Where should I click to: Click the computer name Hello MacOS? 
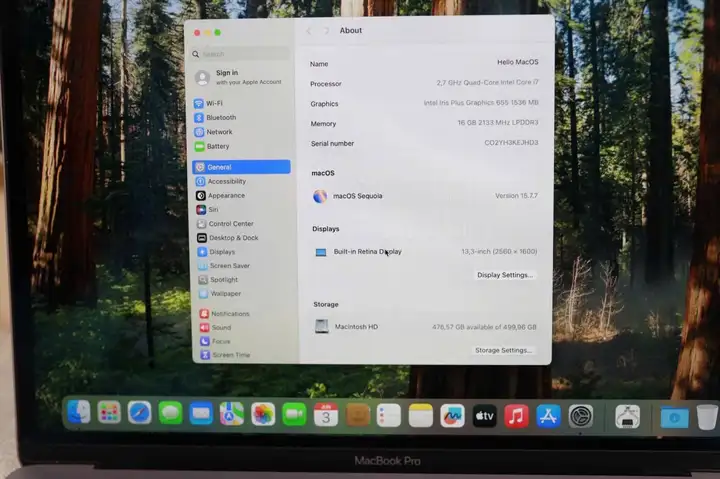(x=518, y=62)
